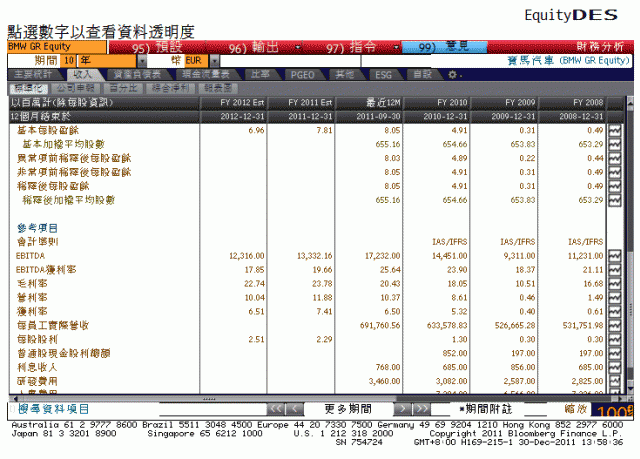This screenshot has height=459, width=640.
Task: Open the 自設 custom tab
Action: [422, 74]
